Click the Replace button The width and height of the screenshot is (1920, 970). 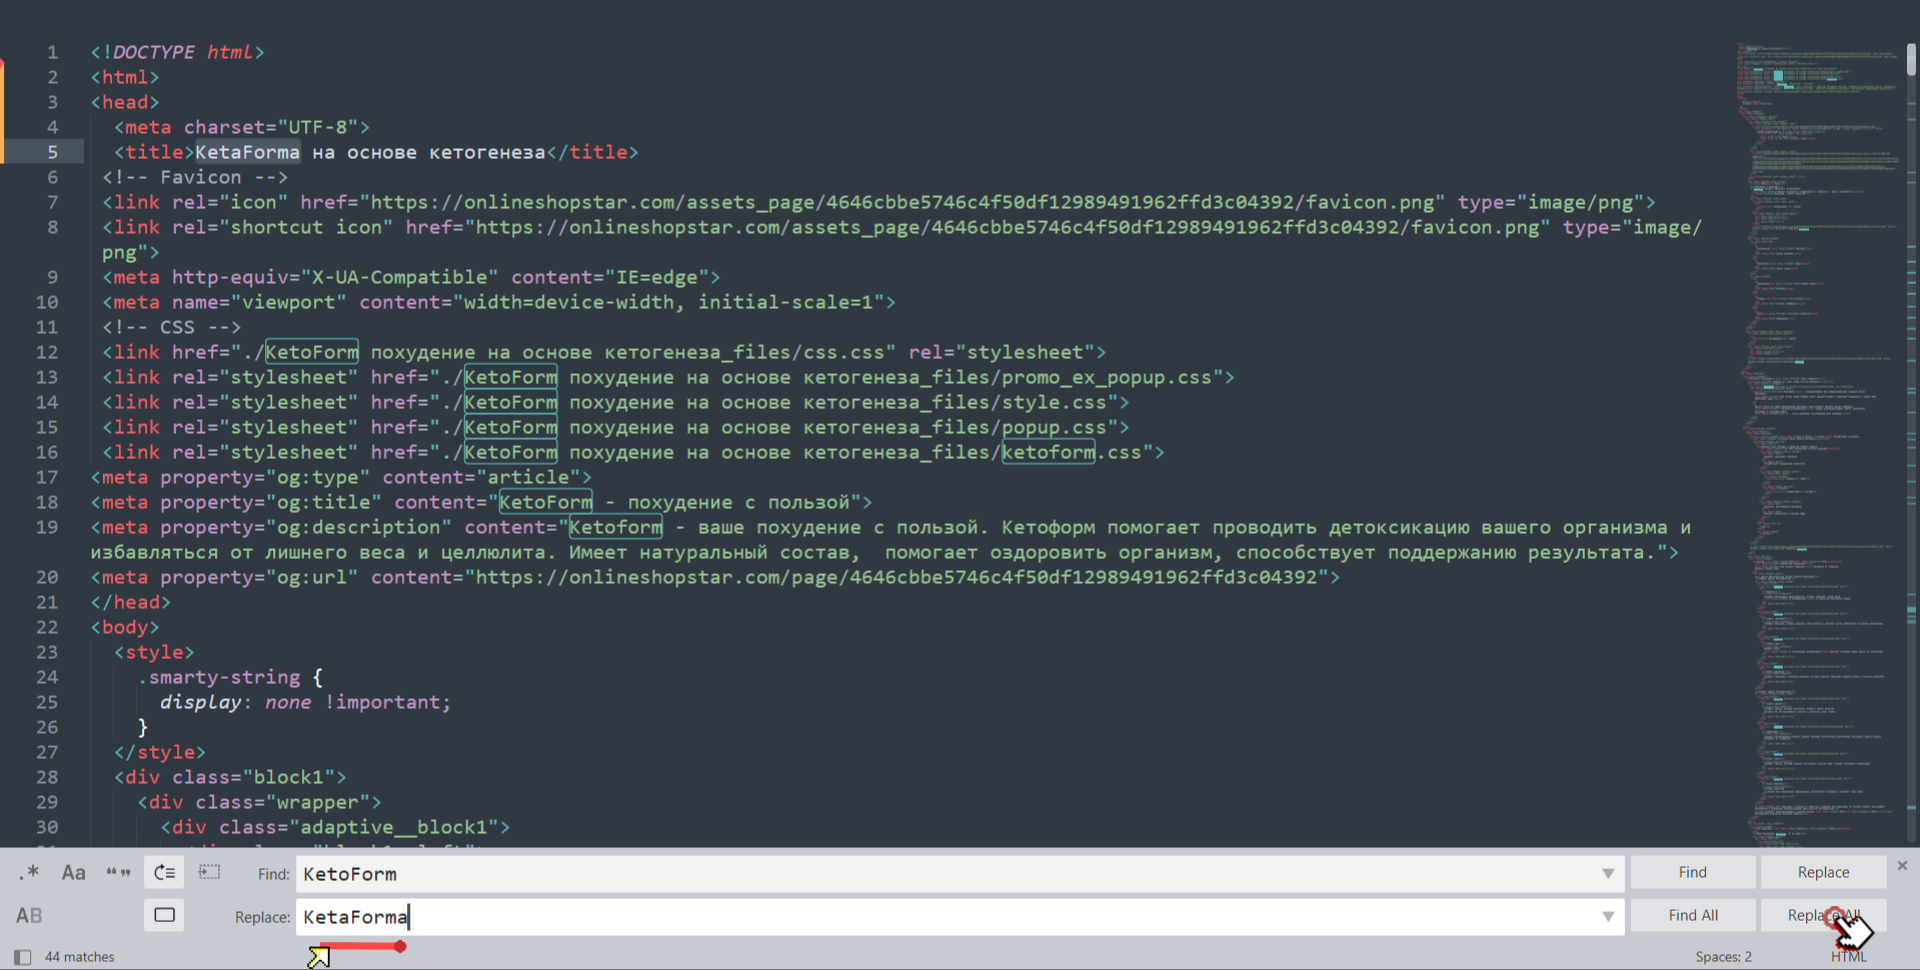[1823, 872]
